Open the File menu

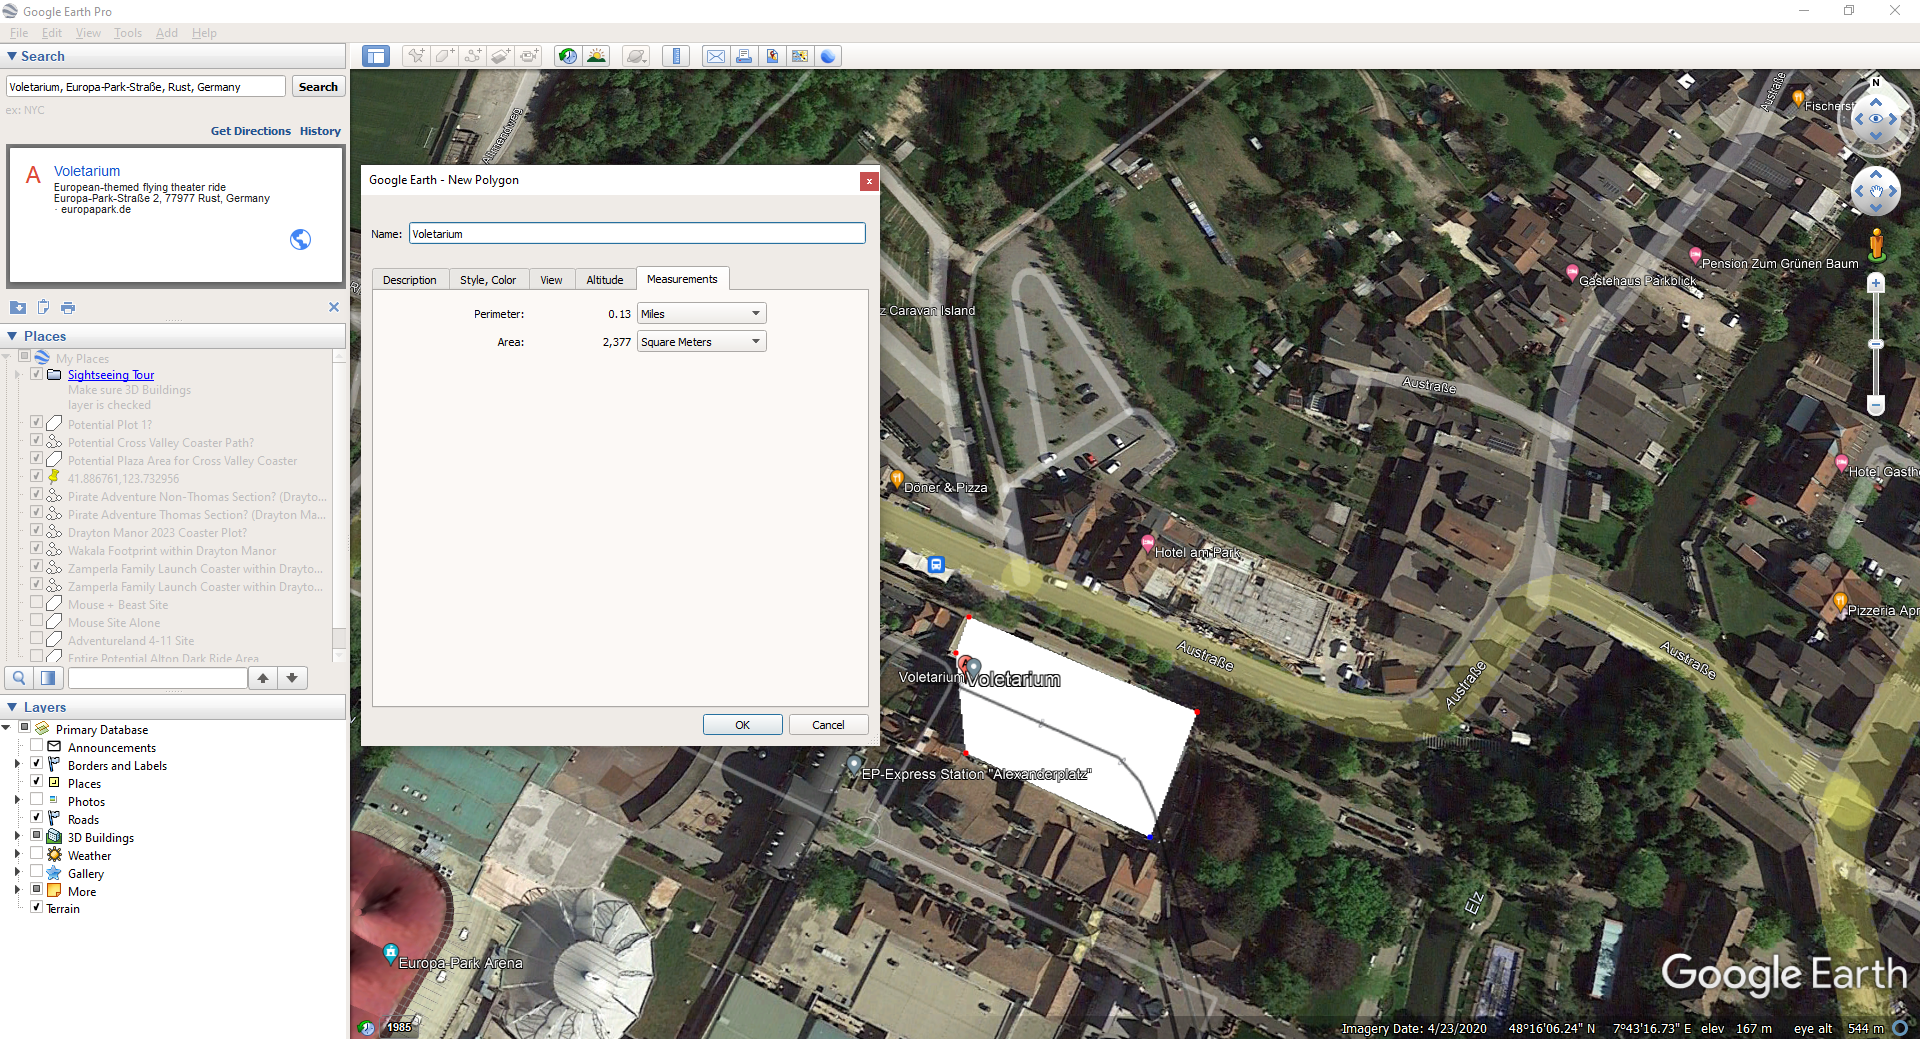pyautogui.click(x=18, y=32)
